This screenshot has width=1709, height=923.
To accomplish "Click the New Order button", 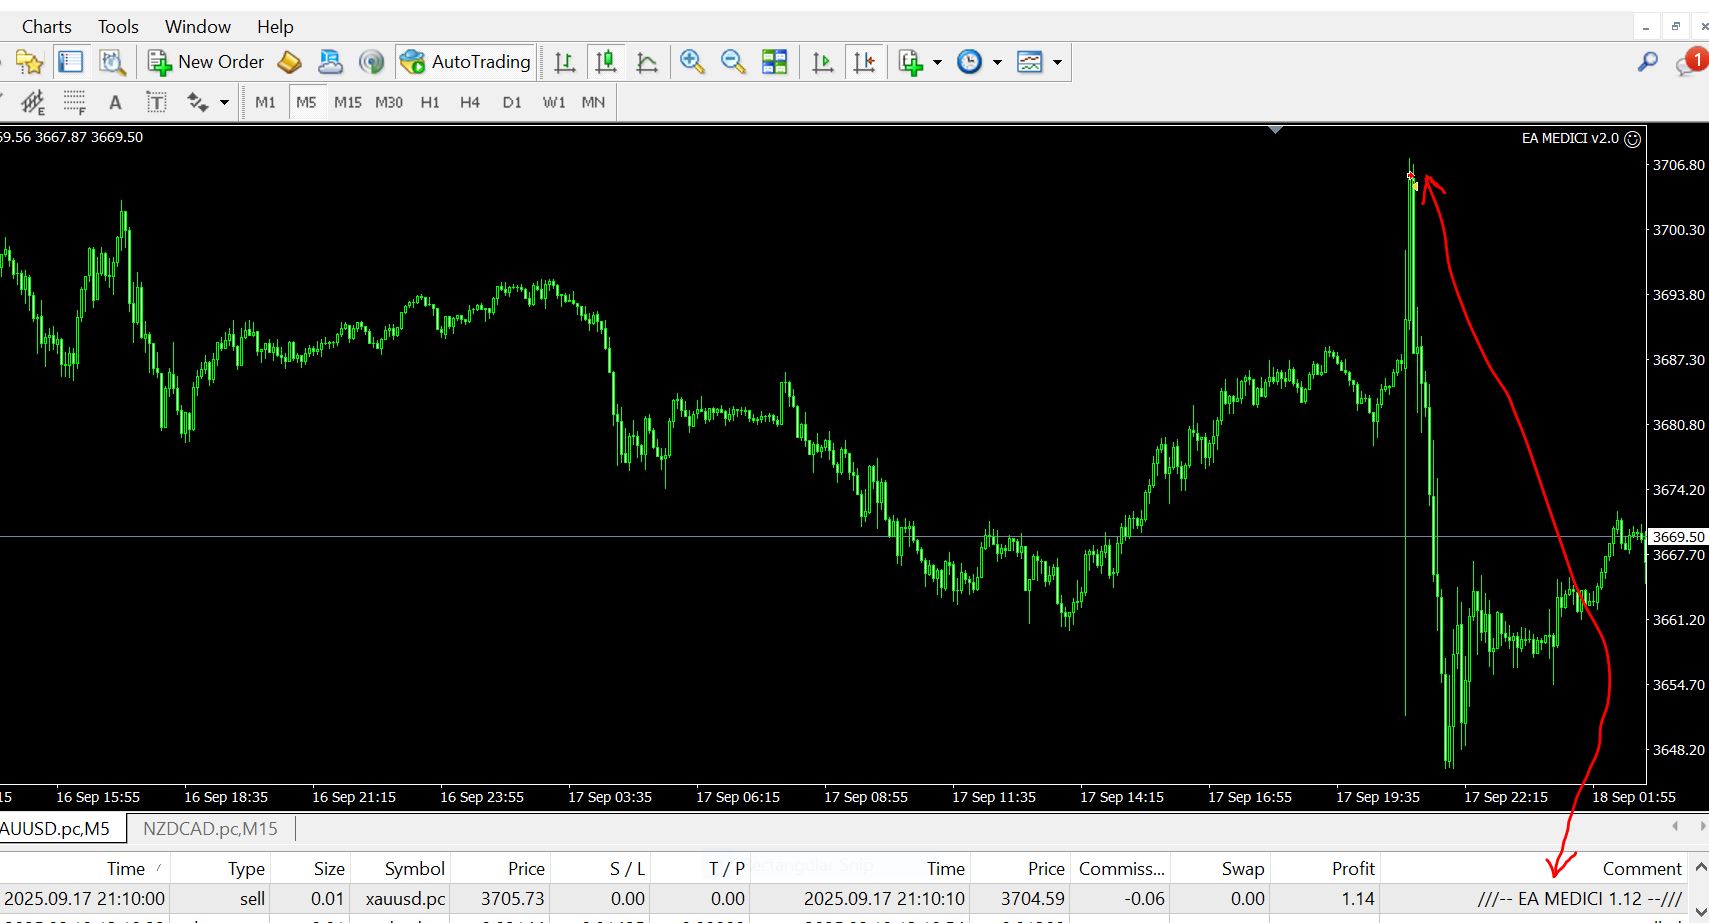I will [x=207, y=62].
